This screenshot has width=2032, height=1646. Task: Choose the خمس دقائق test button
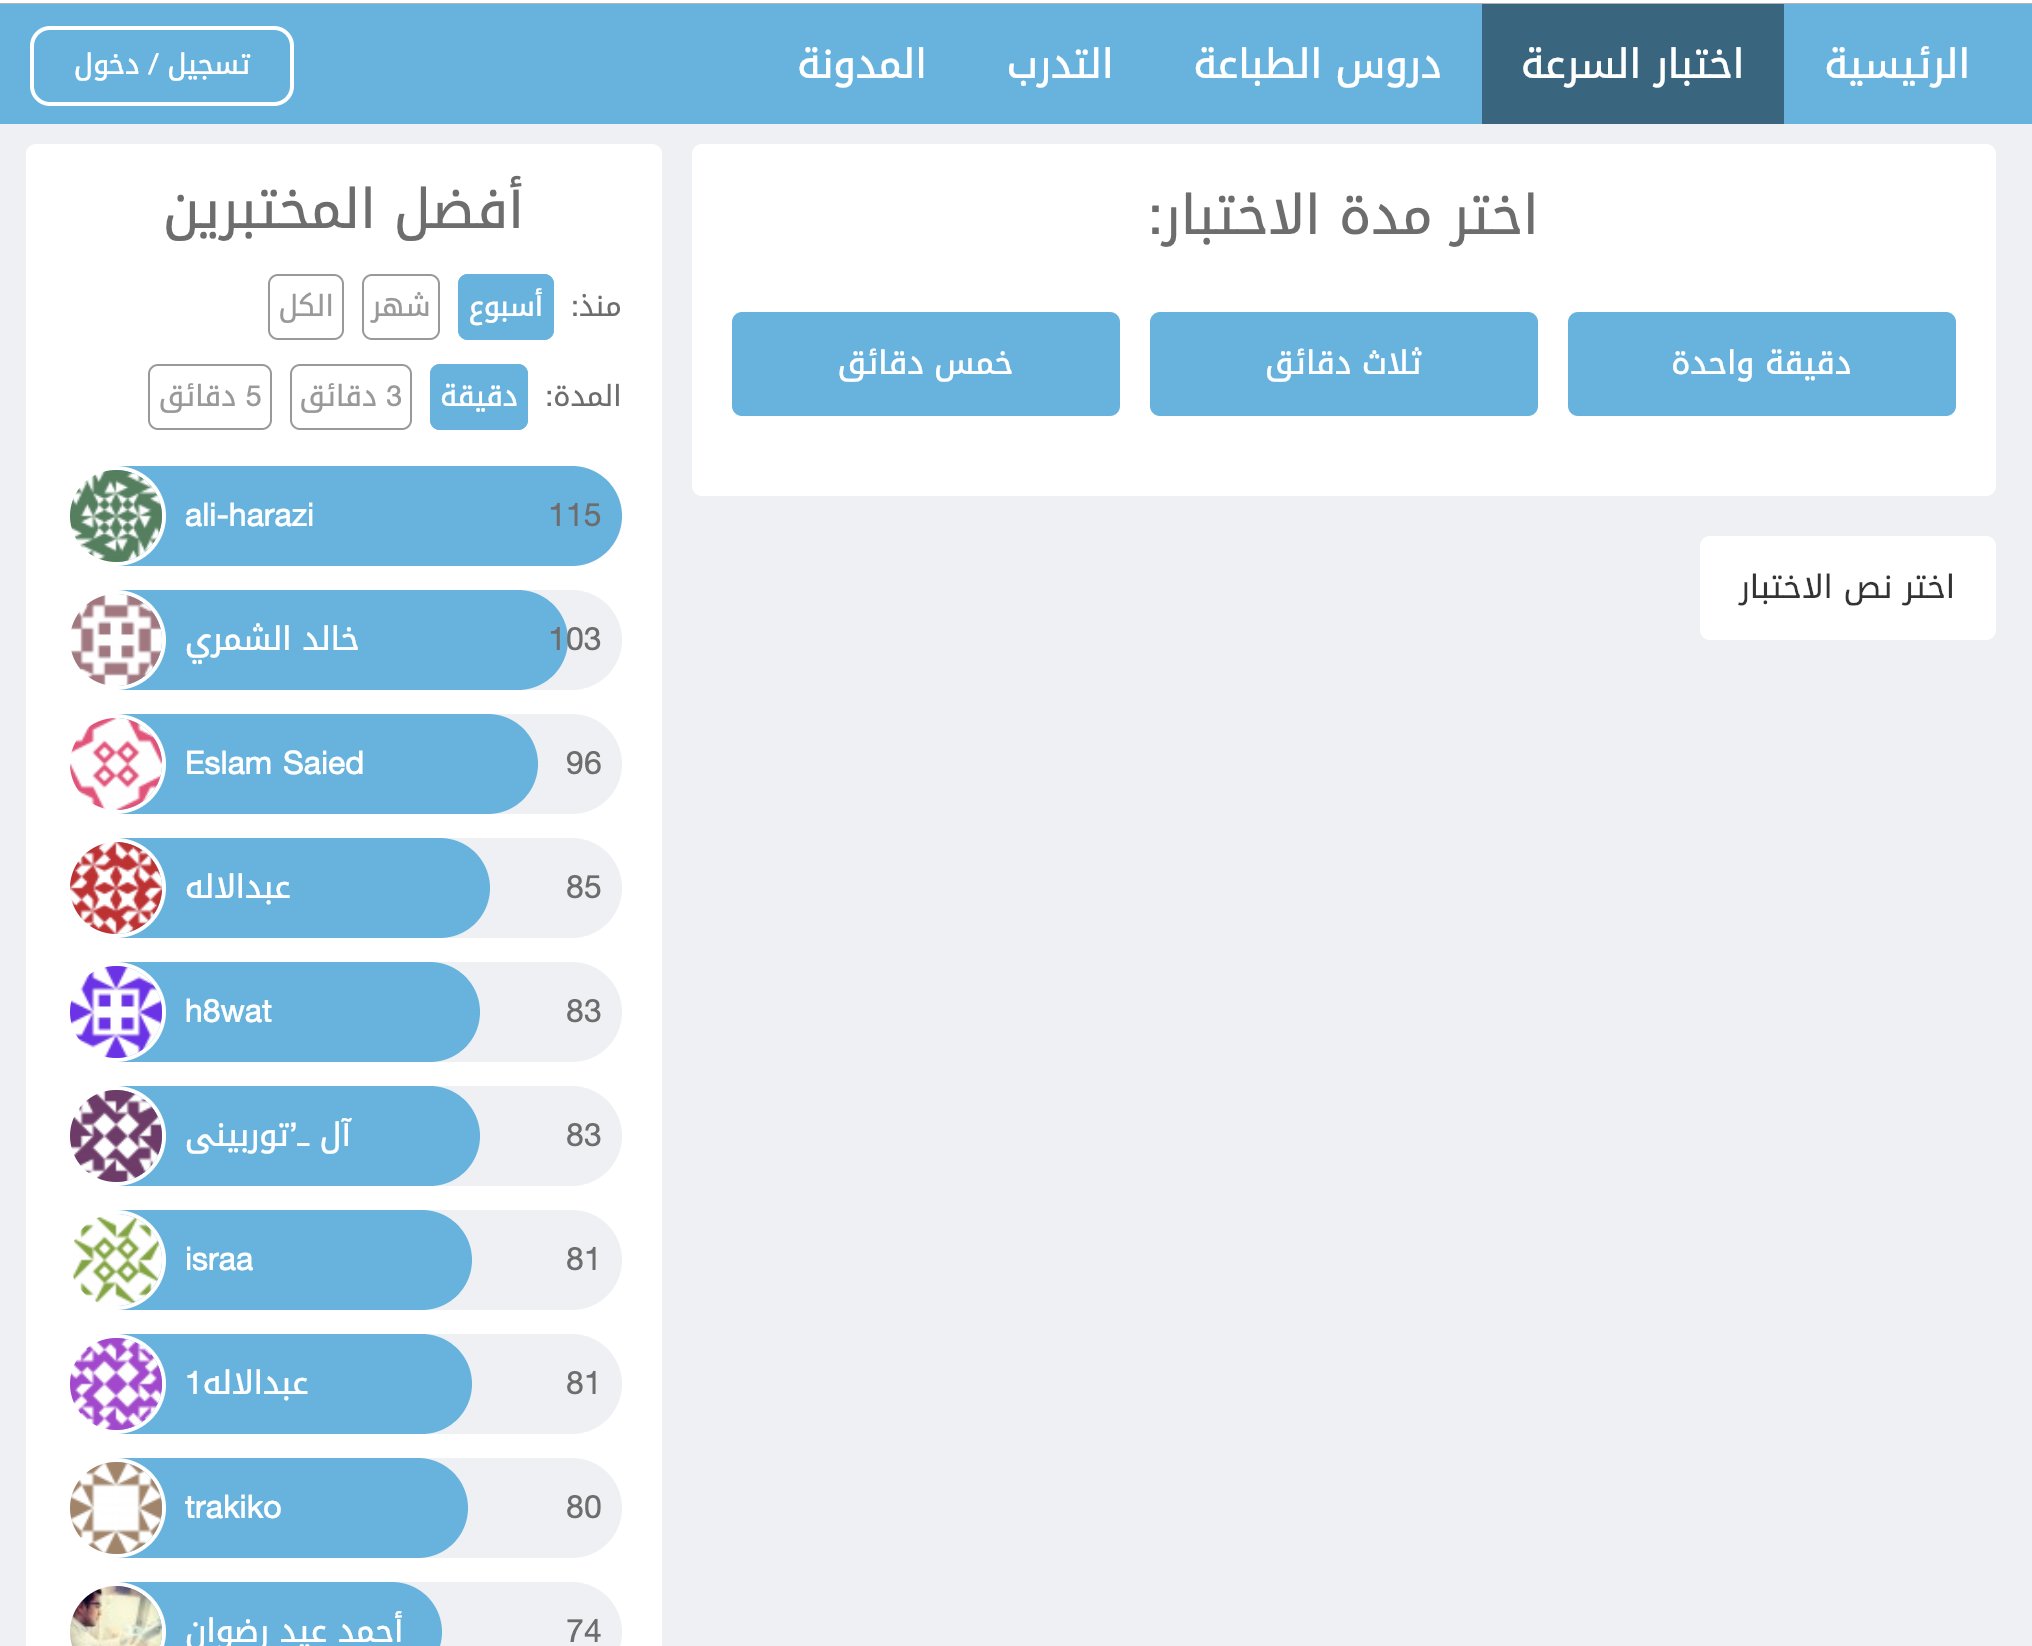click(x=925, y=364)
